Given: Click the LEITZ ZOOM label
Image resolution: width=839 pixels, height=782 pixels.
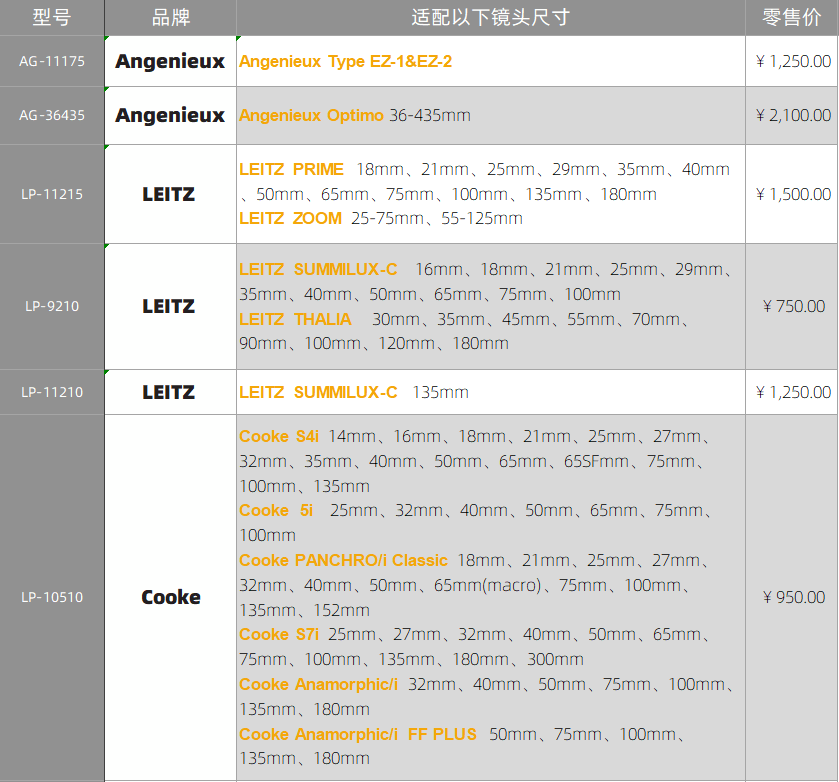Looking at the screenshot, I should point(290,218).
